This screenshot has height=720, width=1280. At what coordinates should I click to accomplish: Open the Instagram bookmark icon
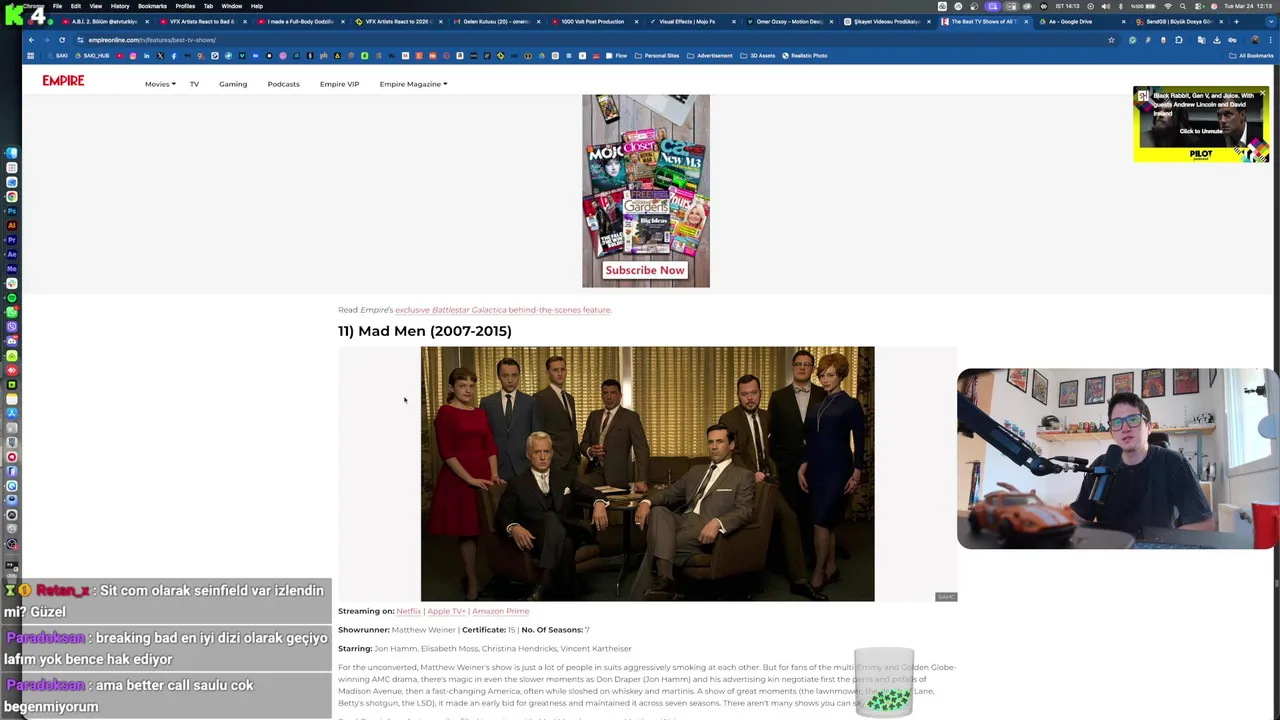tap(133, 56)
